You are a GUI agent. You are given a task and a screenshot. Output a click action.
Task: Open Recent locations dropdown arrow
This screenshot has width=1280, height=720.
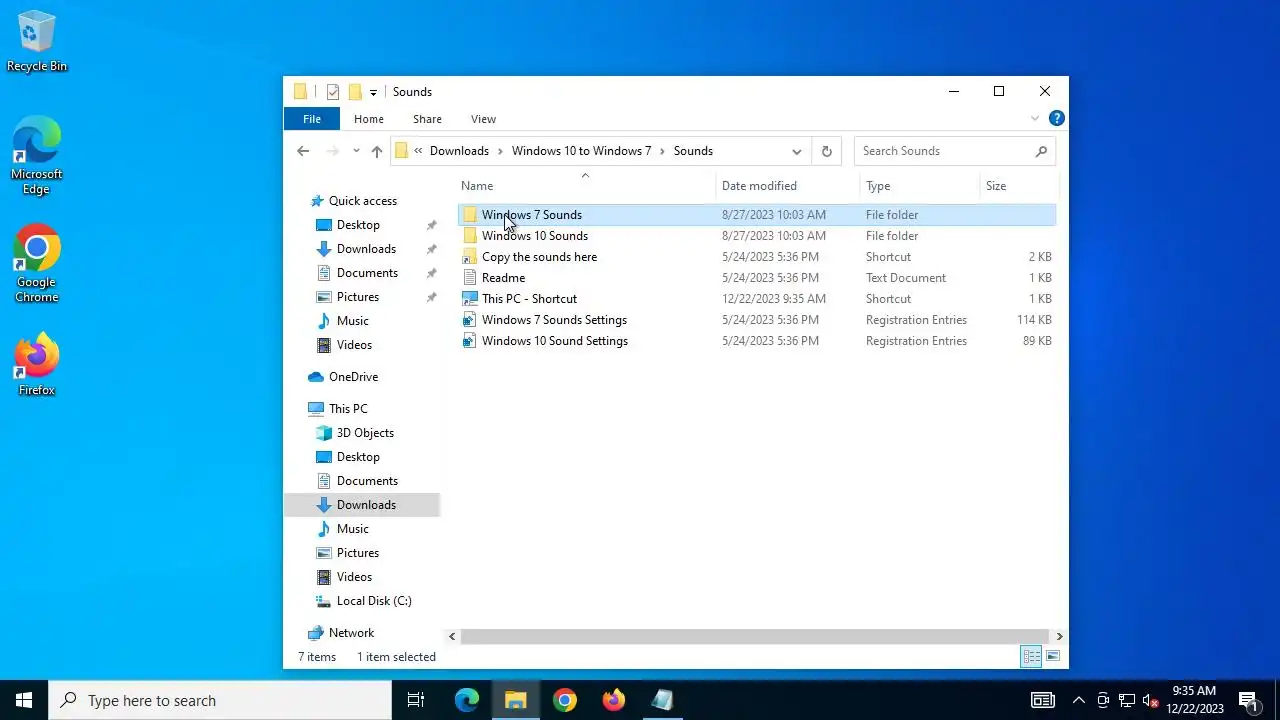(x=356, y=151)
